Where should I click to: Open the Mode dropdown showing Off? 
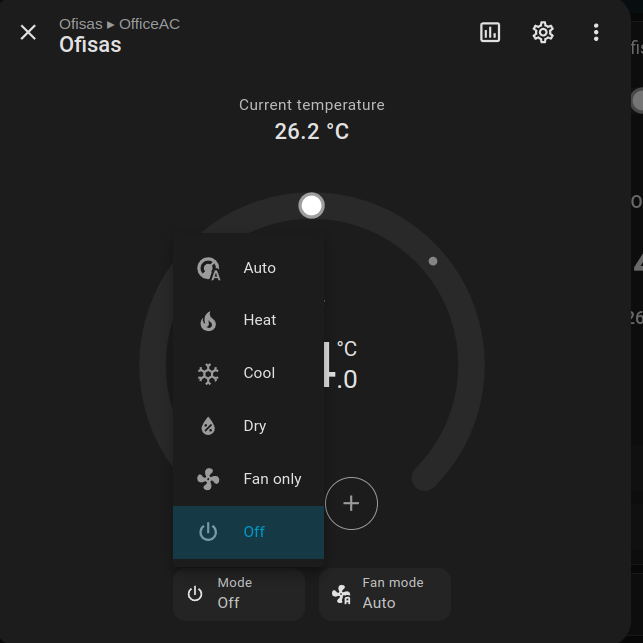(x=239, y=594)
